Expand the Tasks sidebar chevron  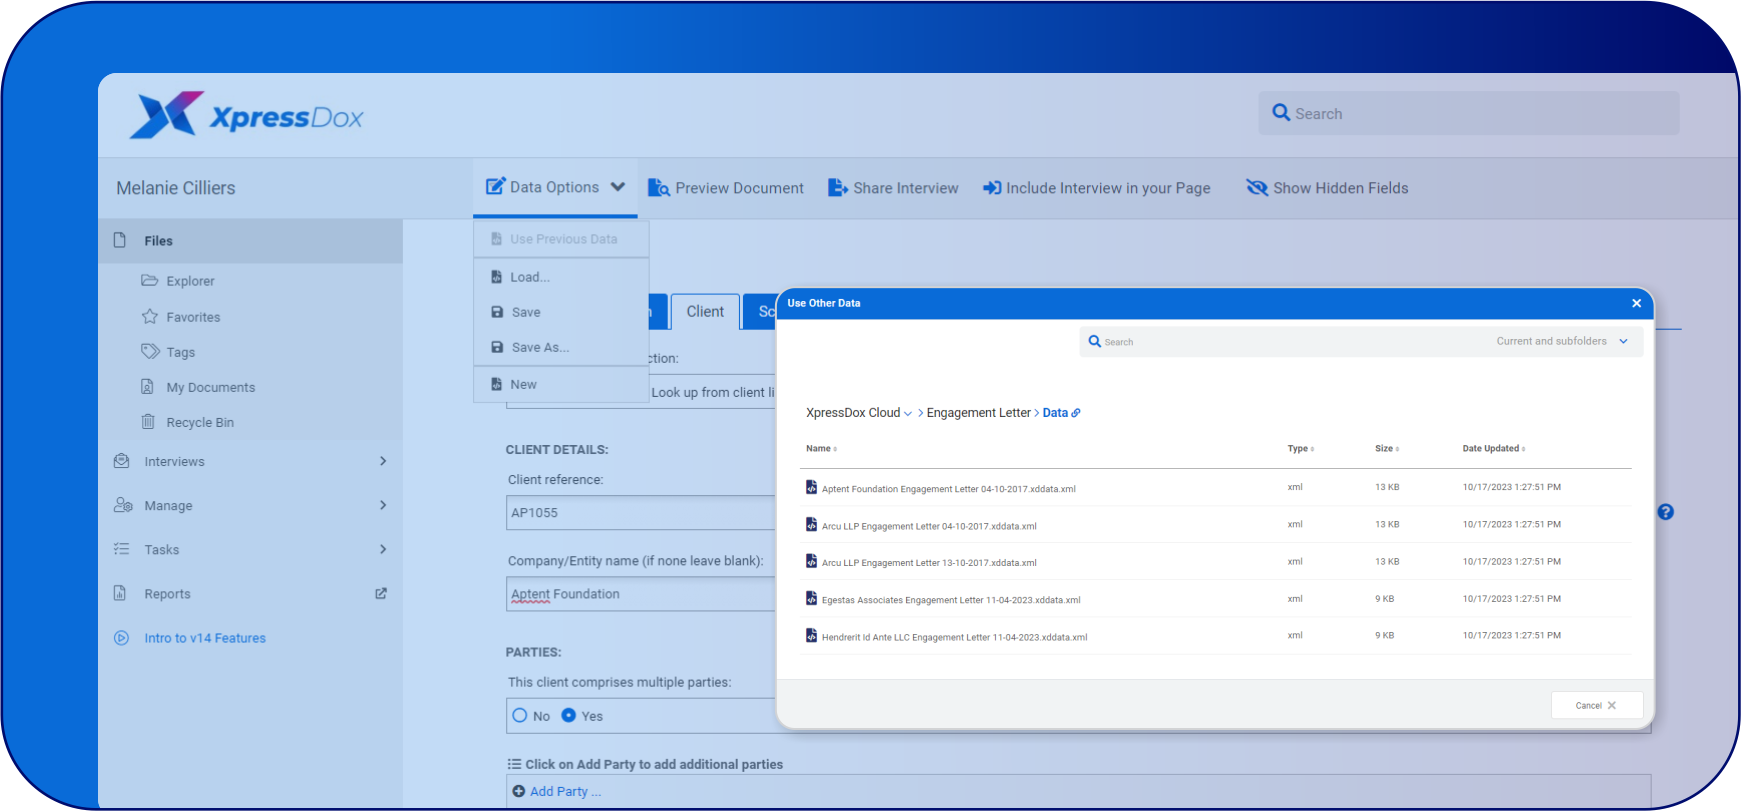click(x=383, y=549)
